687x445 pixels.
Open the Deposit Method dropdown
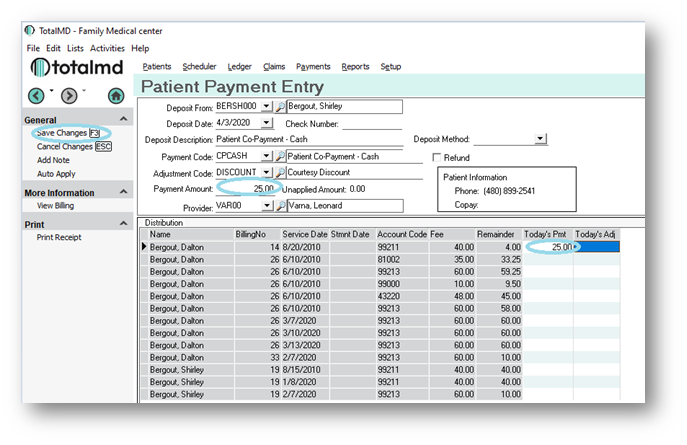pos(540,139)
